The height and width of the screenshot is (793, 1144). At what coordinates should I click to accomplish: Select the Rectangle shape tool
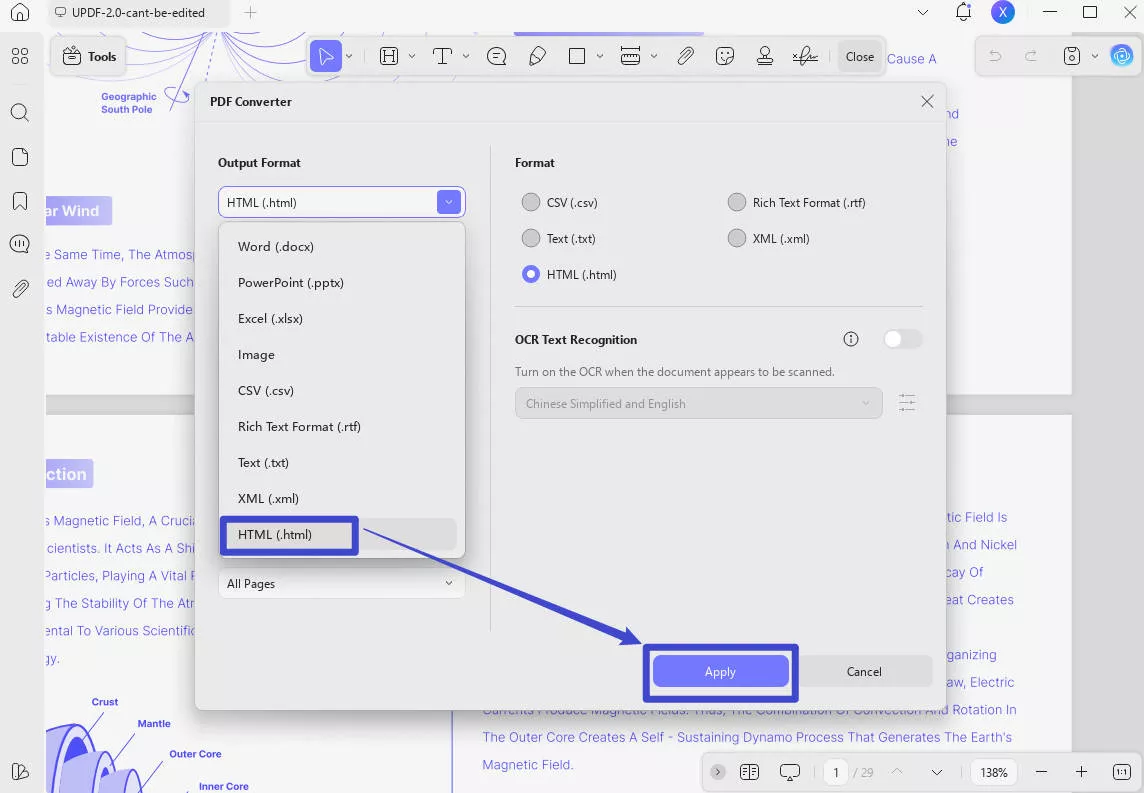click(578, 56)
